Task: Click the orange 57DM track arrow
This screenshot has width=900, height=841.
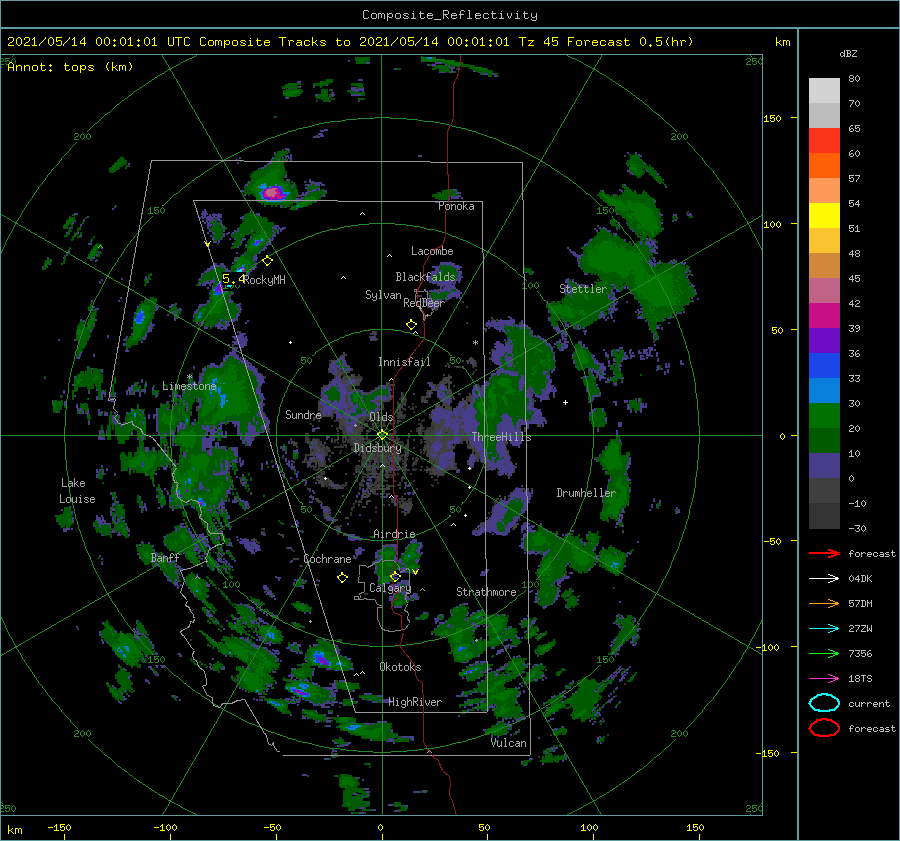Action: point(824,603)
